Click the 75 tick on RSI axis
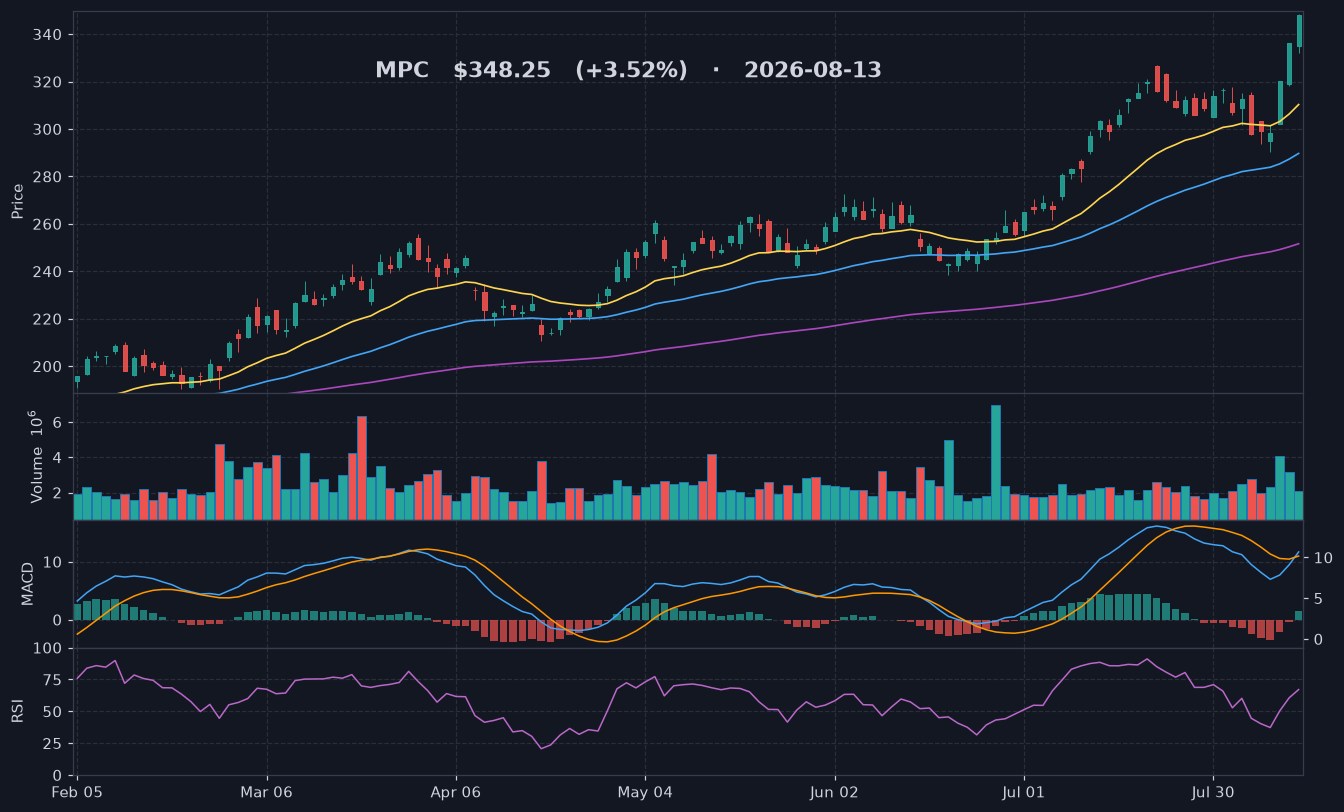The height and width of the screenshot is (812, 1344). click(54, 681)
